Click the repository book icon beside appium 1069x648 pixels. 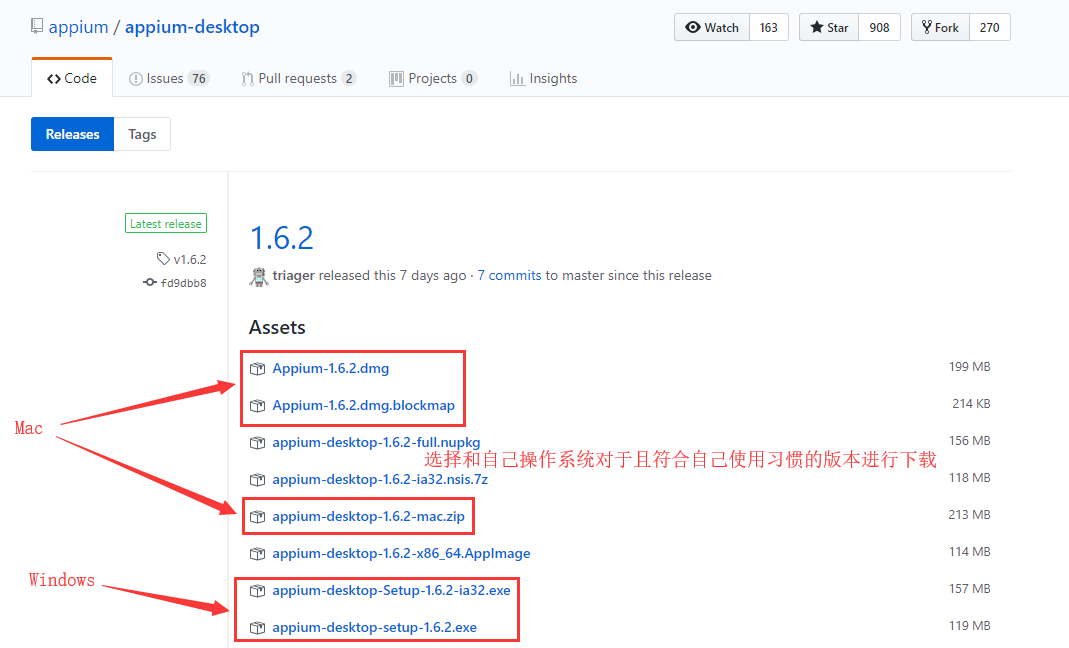pyautogui.click(x=37, y=27)
